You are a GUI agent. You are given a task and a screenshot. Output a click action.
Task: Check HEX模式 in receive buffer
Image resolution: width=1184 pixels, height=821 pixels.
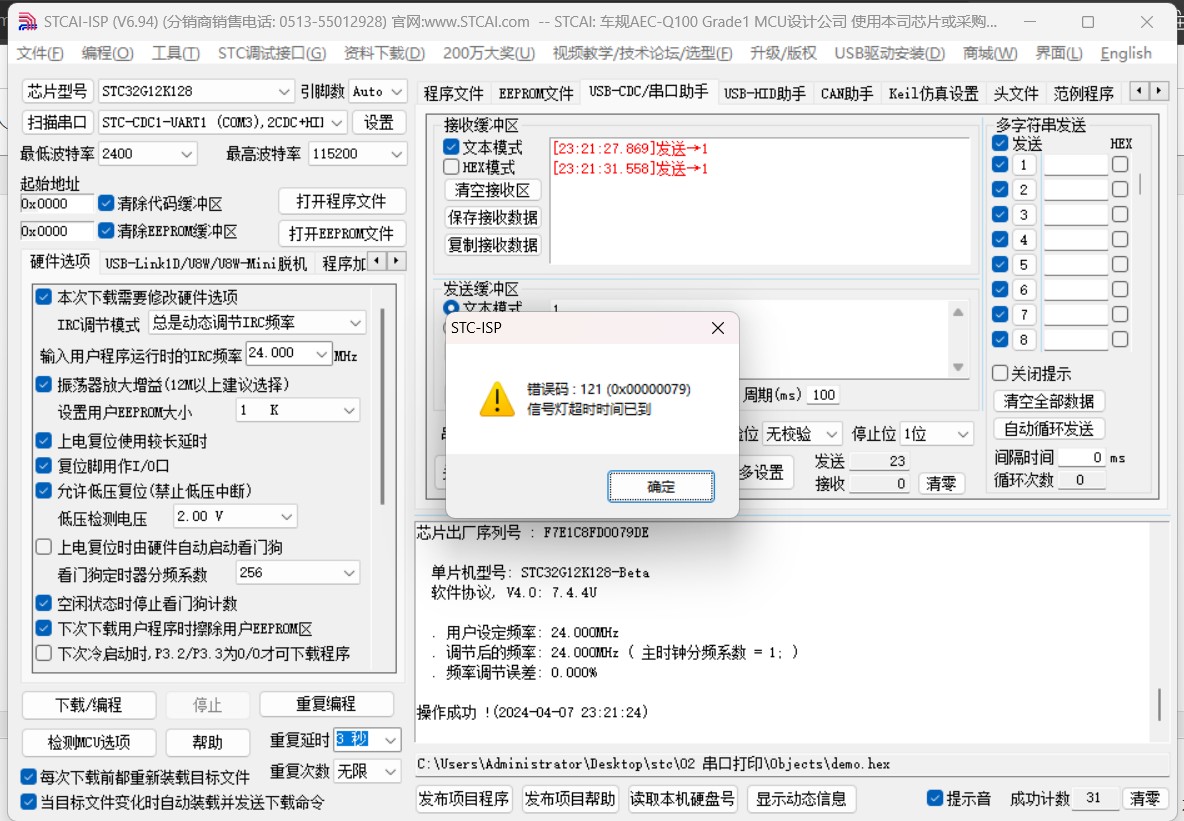pyautogui.click(x=452, y=167)
